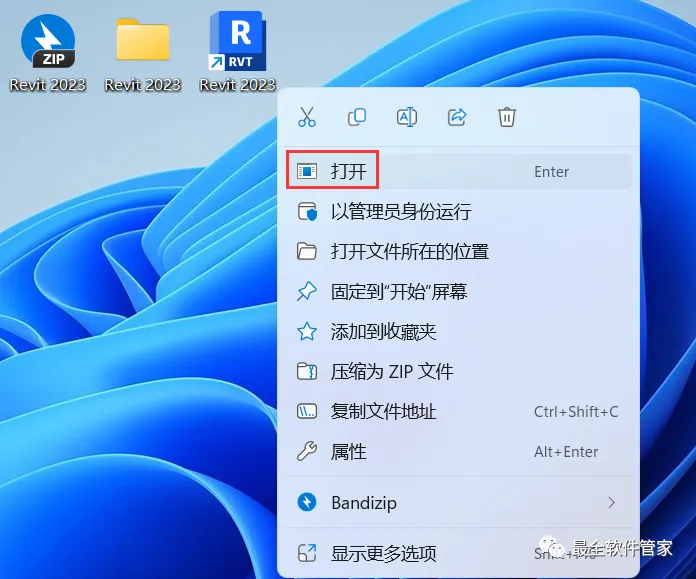The width and height of the screenshot is (696, 579).
Task: Select 固定到"开始"屏幕 option
Action: 459,292
